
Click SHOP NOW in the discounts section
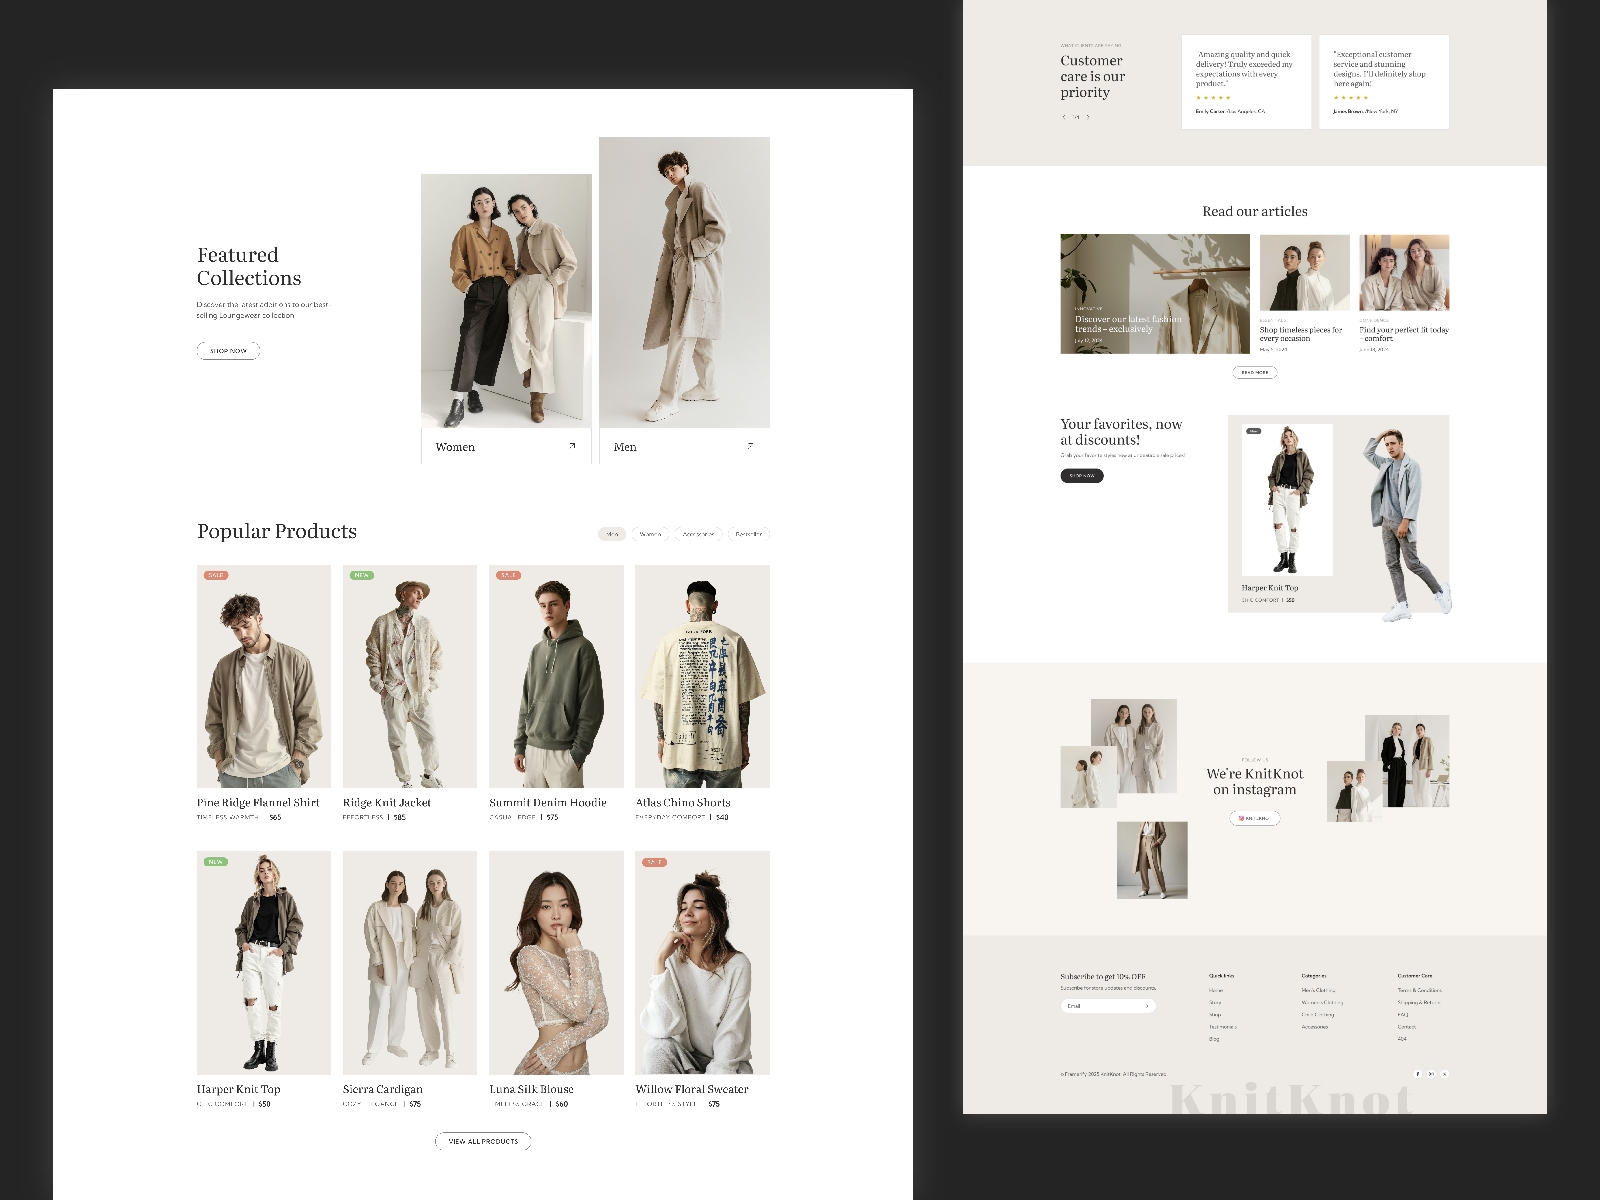[1081, 476]
